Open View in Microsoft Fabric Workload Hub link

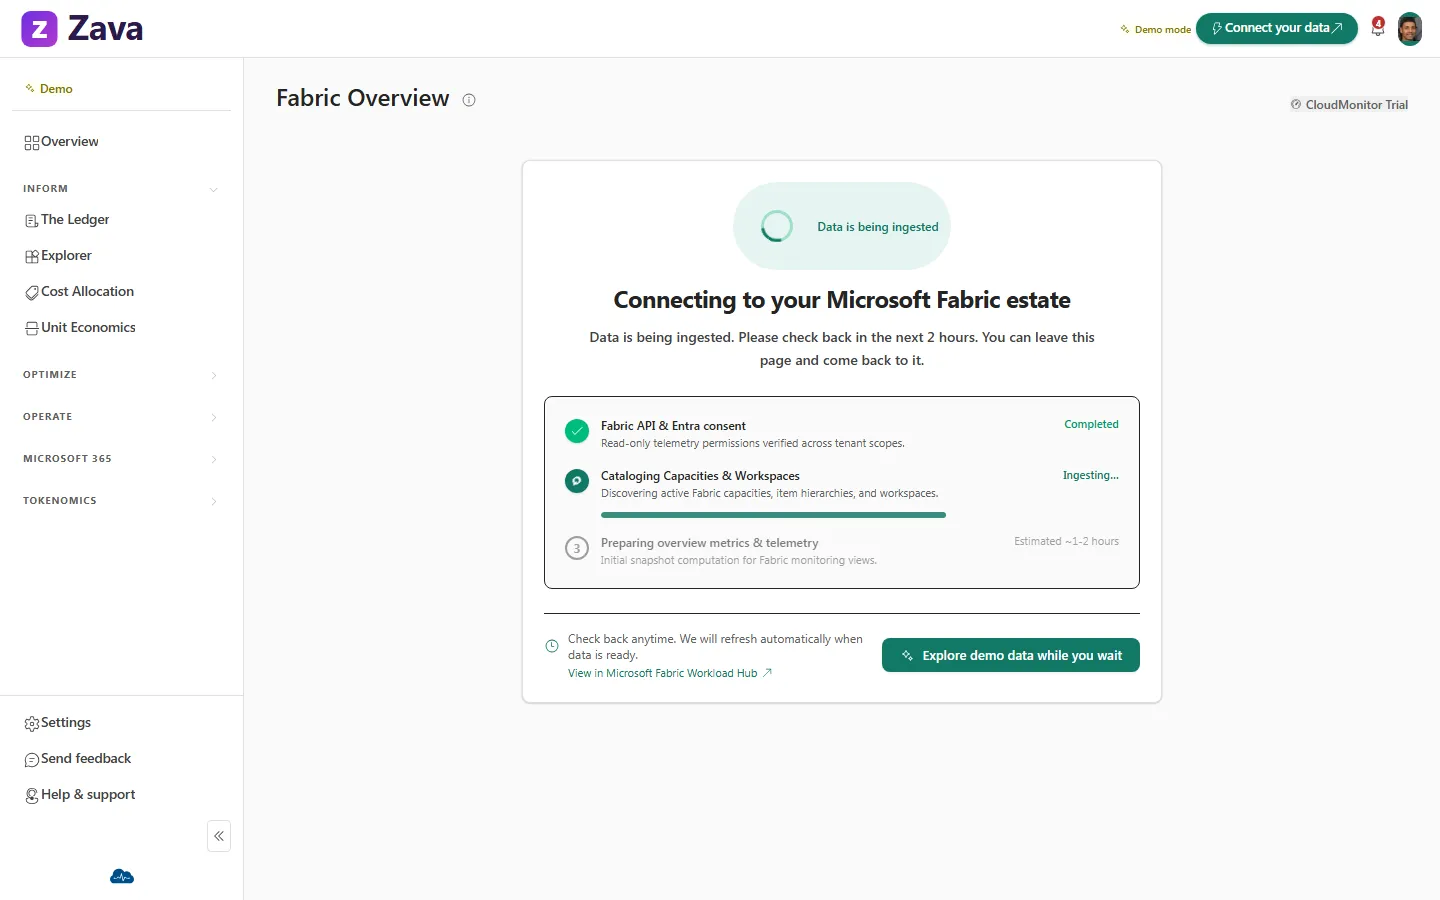670,673
